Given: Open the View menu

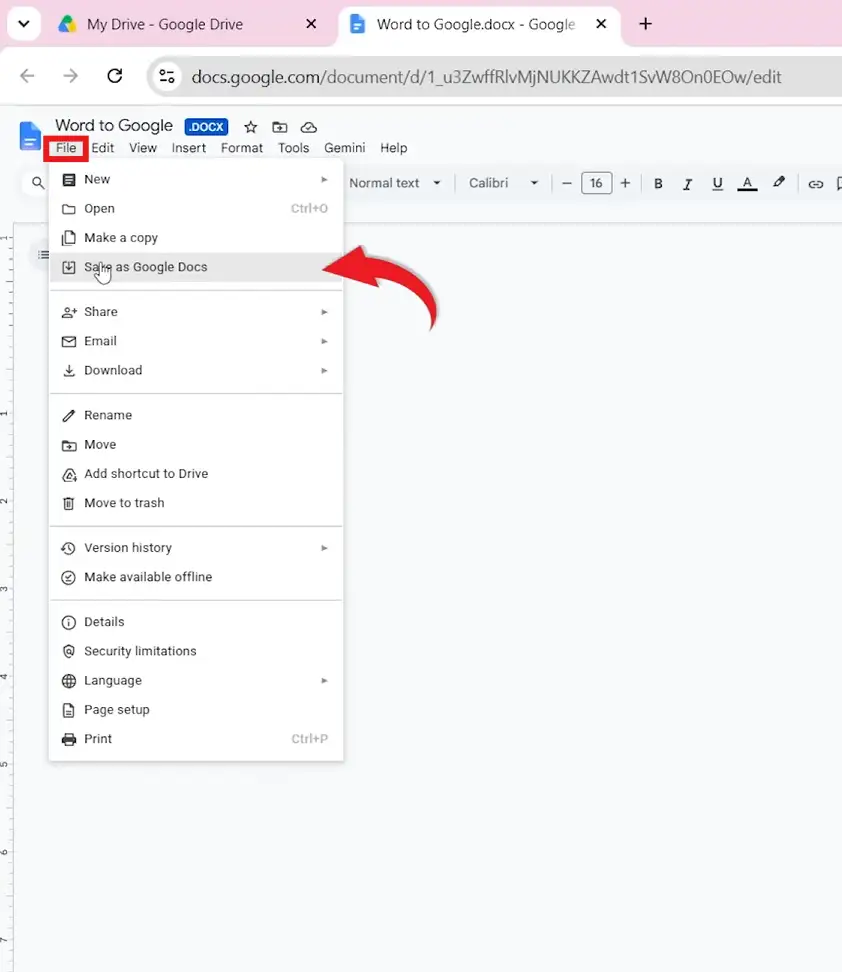Looking at the screenshot, I should (x=143, y=148).
